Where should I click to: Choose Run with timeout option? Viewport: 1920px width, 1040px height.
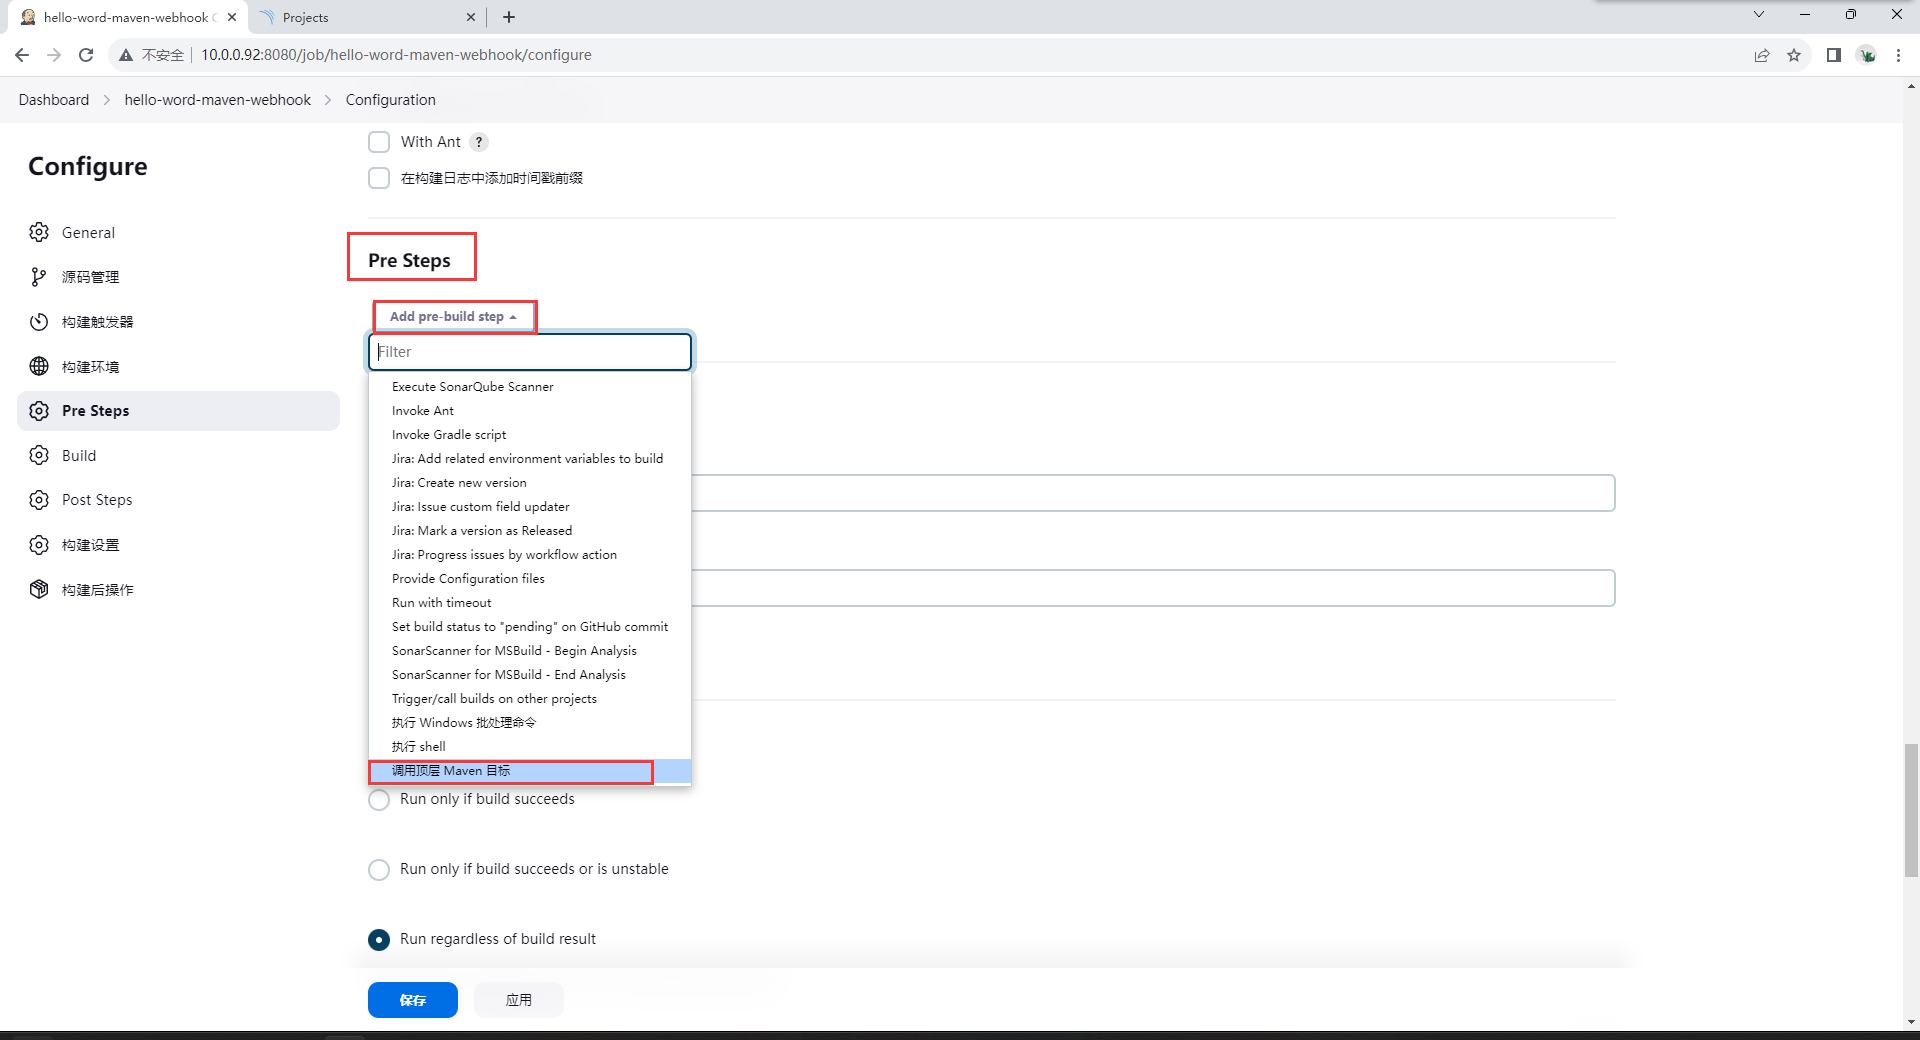(530, 603)
